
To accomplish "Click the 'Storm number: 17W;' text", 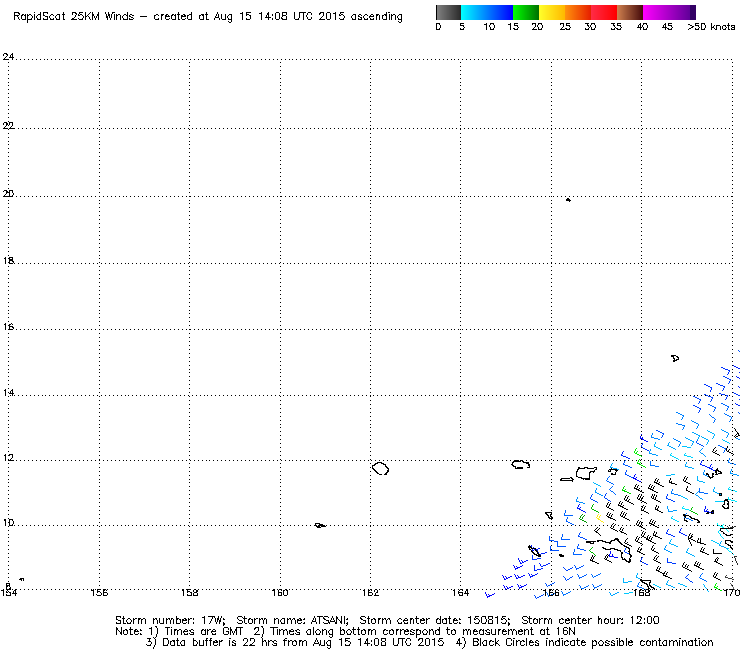I will click(x=170, y=620).
